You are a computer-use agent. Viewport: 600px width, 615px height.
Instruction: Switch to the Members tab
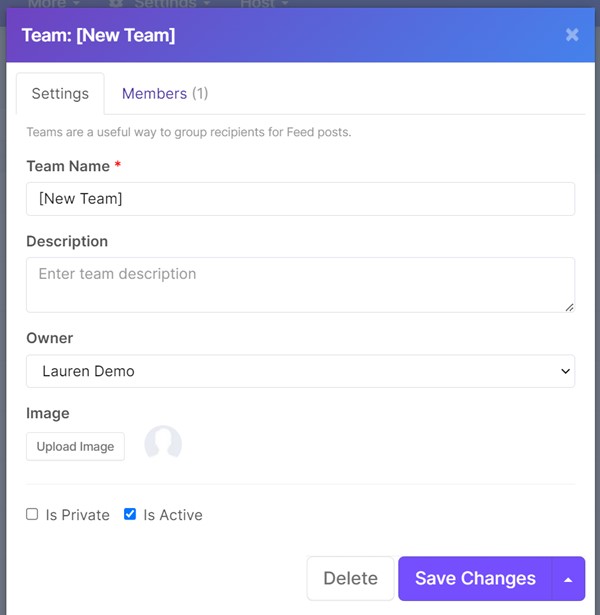click(164, 93)
